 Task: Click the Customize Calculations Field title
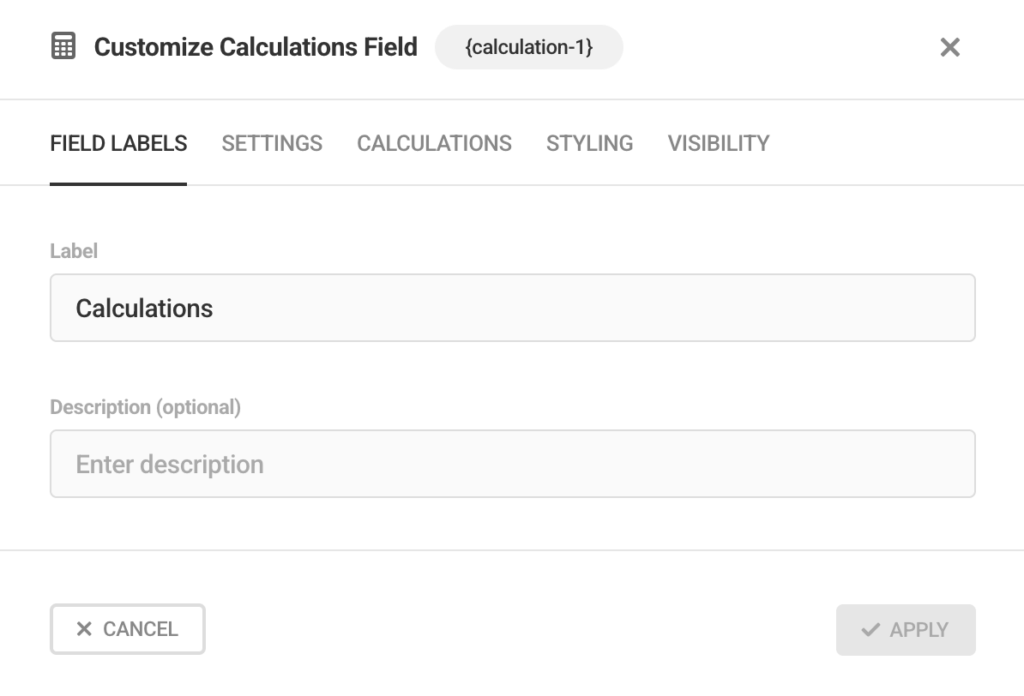pos(255,46)
